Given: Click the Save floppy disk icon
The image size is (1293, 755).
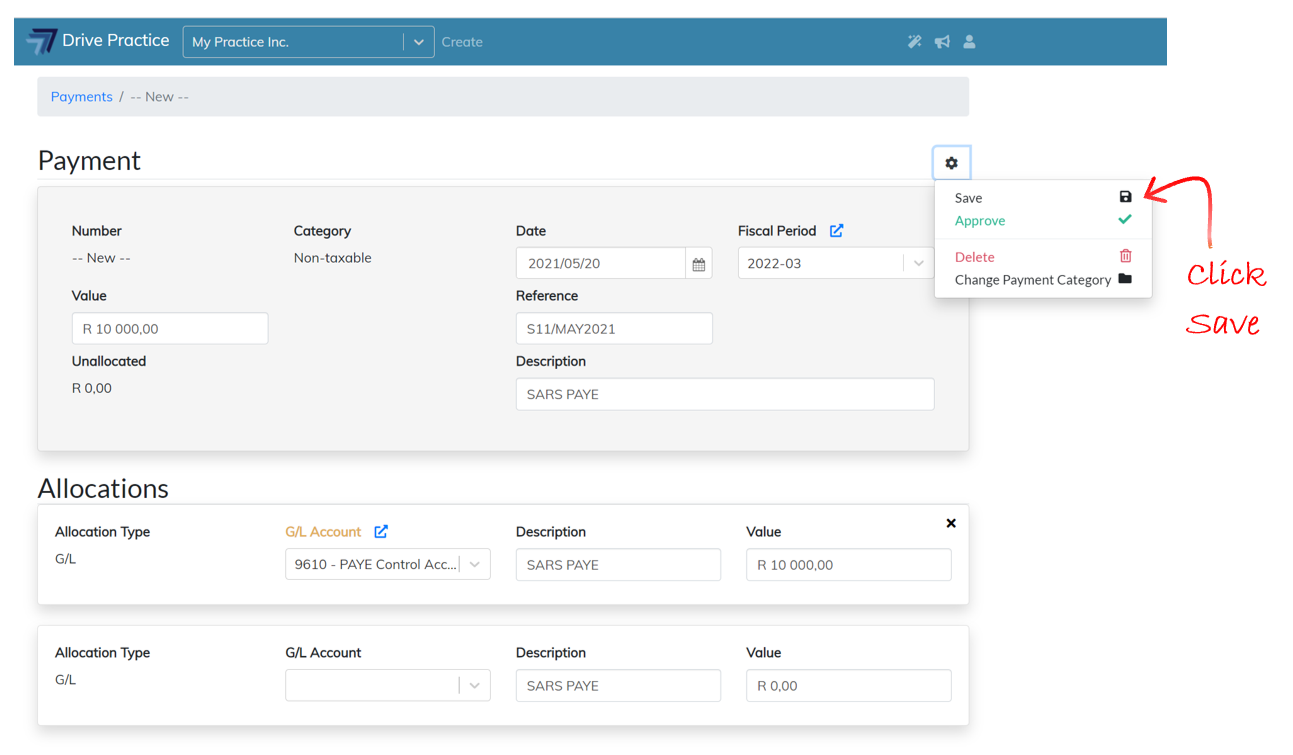Looking at the screenshot, I should [1125, 197].
